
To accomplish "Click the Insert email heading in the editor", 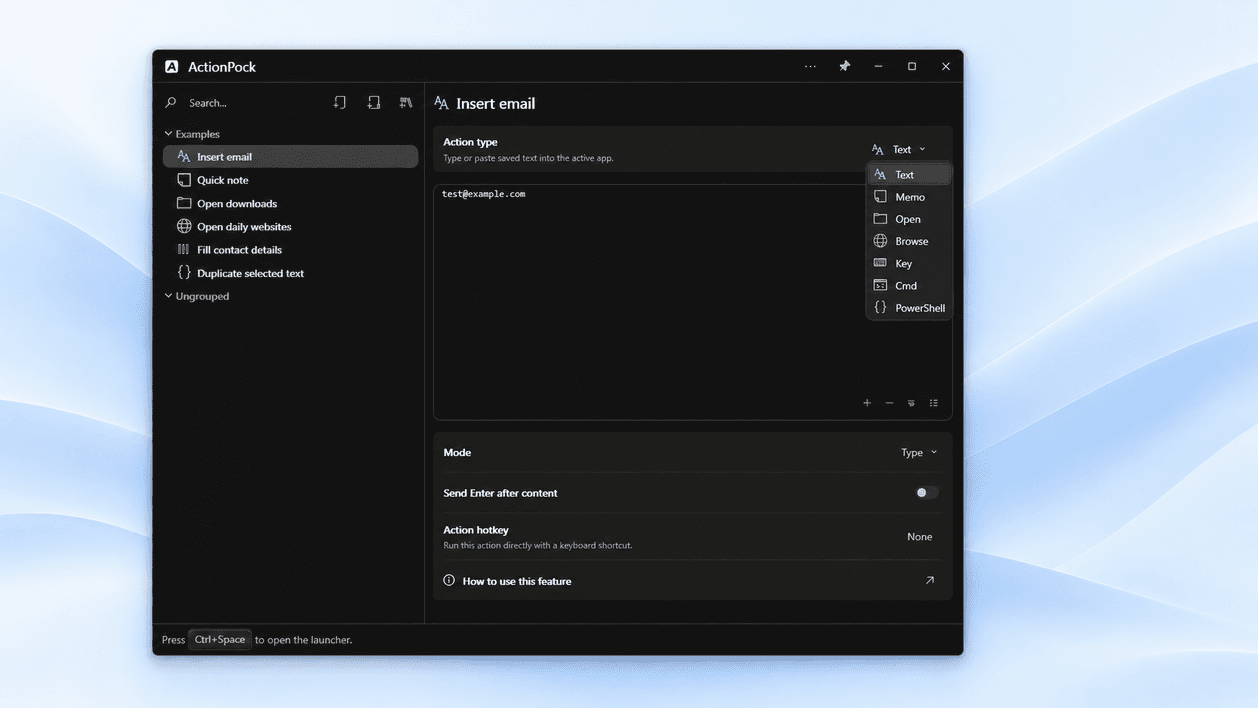I will tap(495, 103).
